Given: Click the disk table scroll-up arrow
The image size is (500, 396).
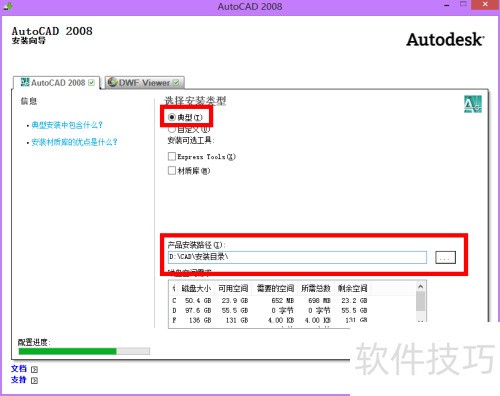Looking at the screenshot, I should click(x=421, y=287).
